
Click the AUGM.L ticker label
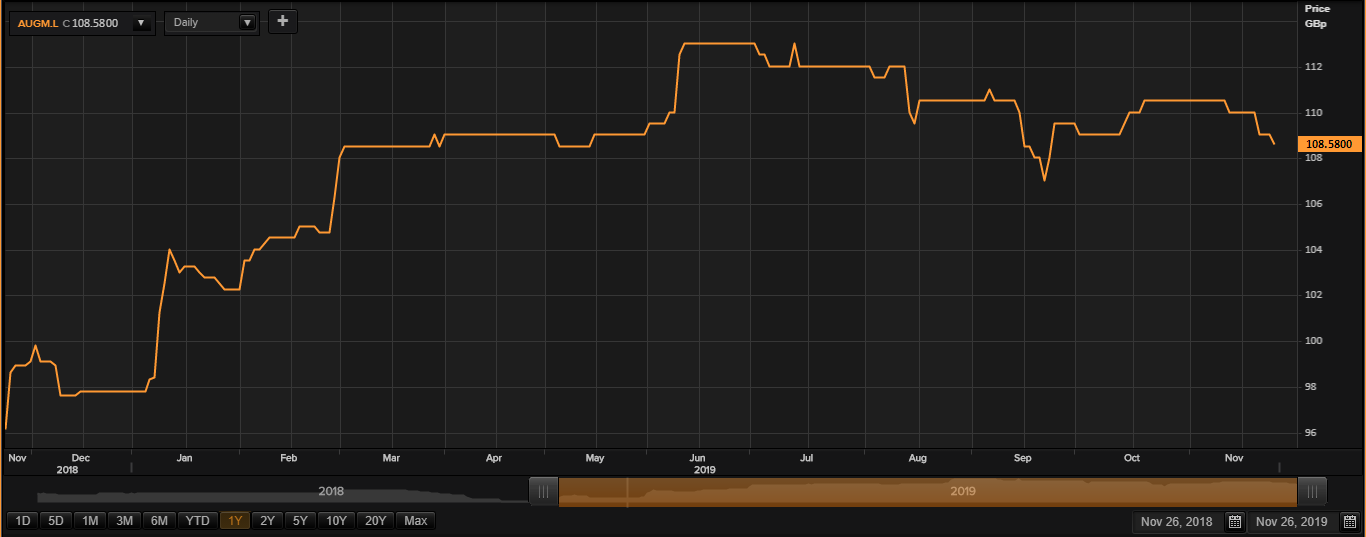click(x=38, y=22)
